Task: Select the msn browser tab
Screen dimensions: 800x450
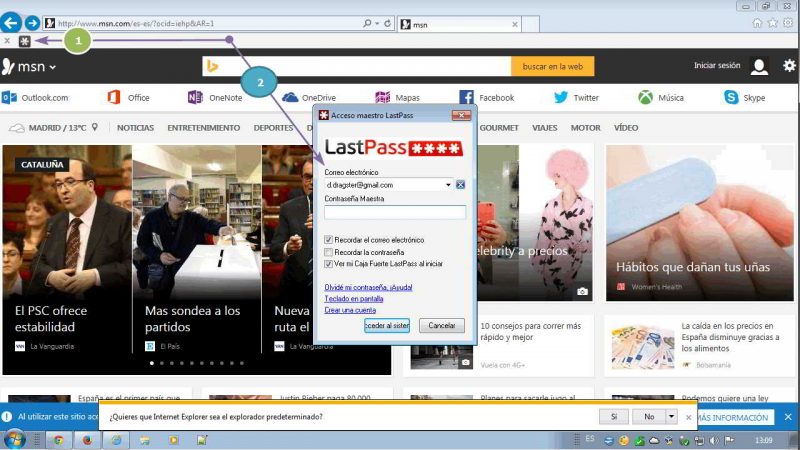Action: point(458,24)
